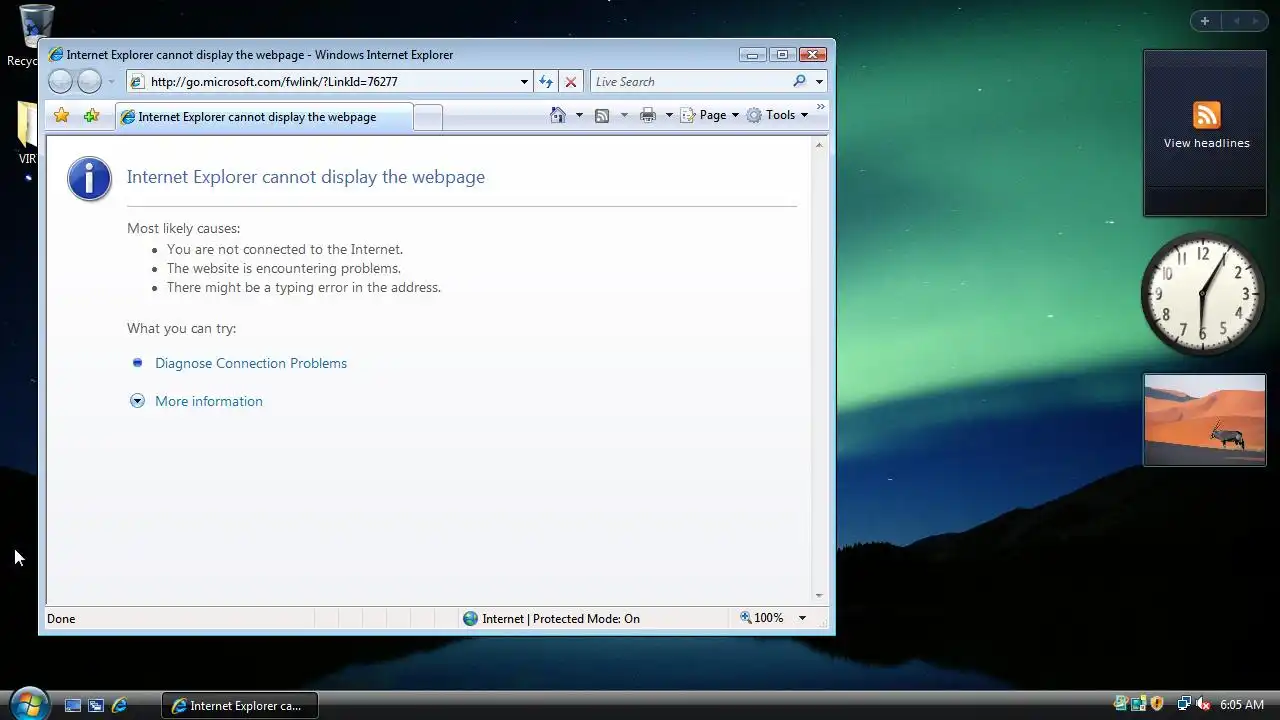The image size is (1280, 720).
Task: Click the Switch Between Windows icon
Action: click(96, 705)
